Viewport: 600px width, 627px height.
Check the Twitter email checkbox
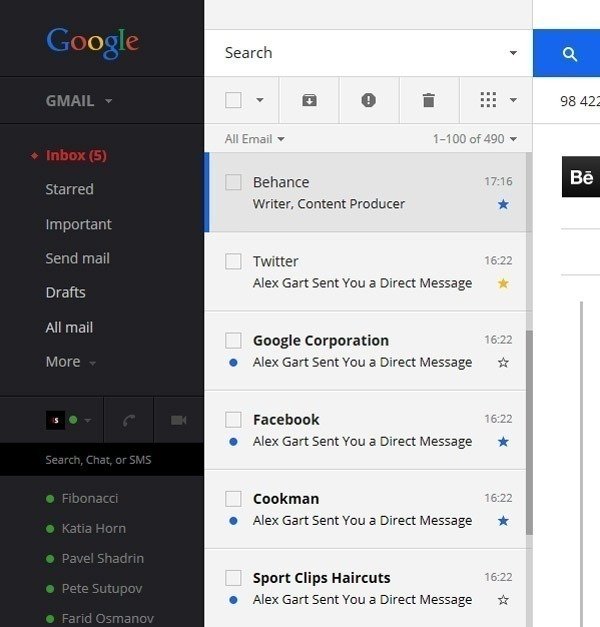pos(233,261)
